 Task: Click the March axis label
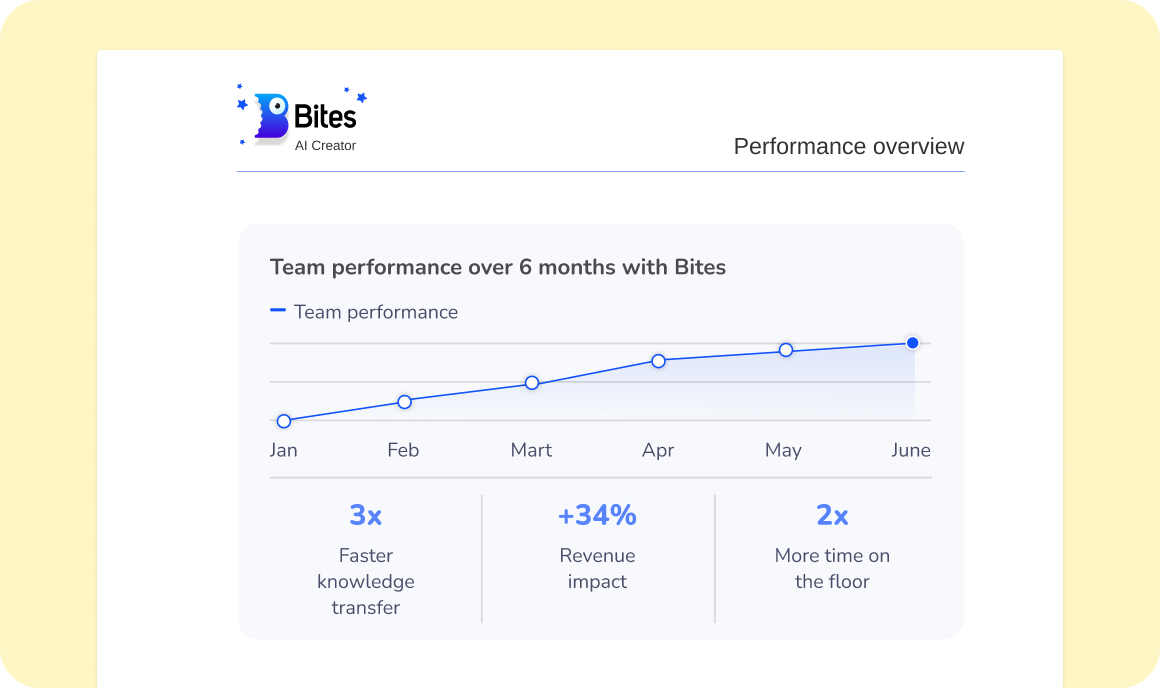point(531,450)
